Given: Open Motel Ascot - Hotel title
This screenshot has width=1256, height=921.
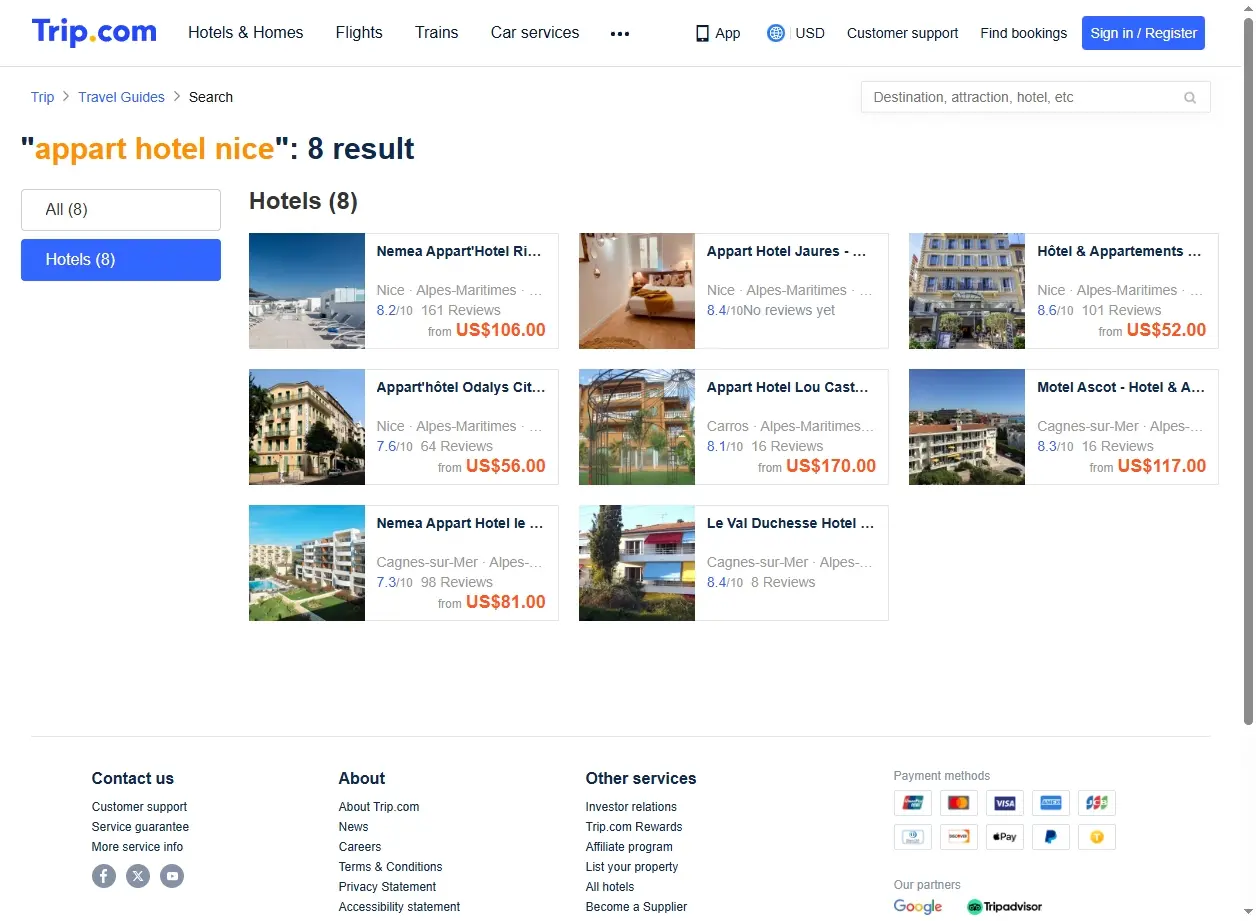Looking at the screenshot, I should click(1121, 387).
